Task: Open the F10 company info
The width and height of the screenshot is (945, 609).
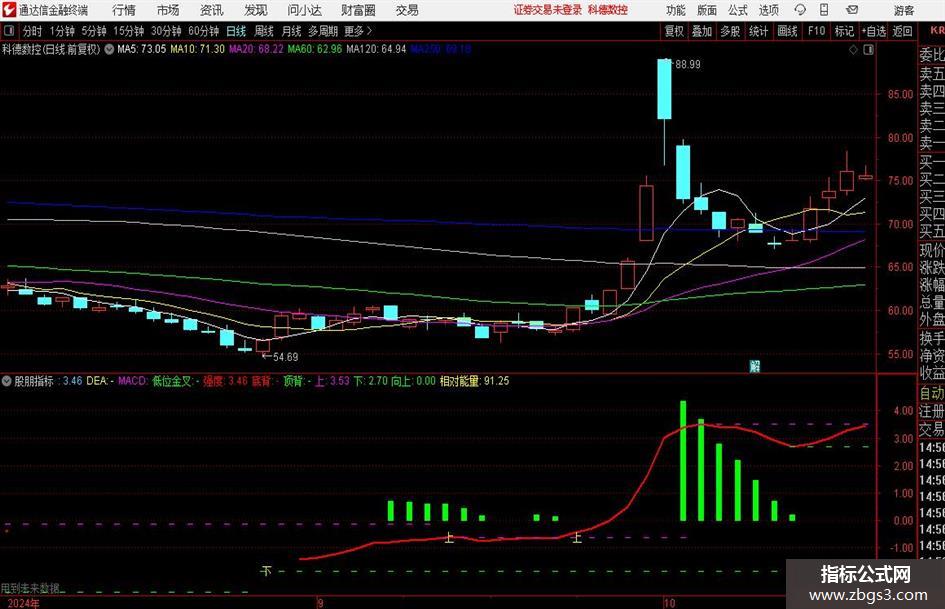Action: coord(816,31)
